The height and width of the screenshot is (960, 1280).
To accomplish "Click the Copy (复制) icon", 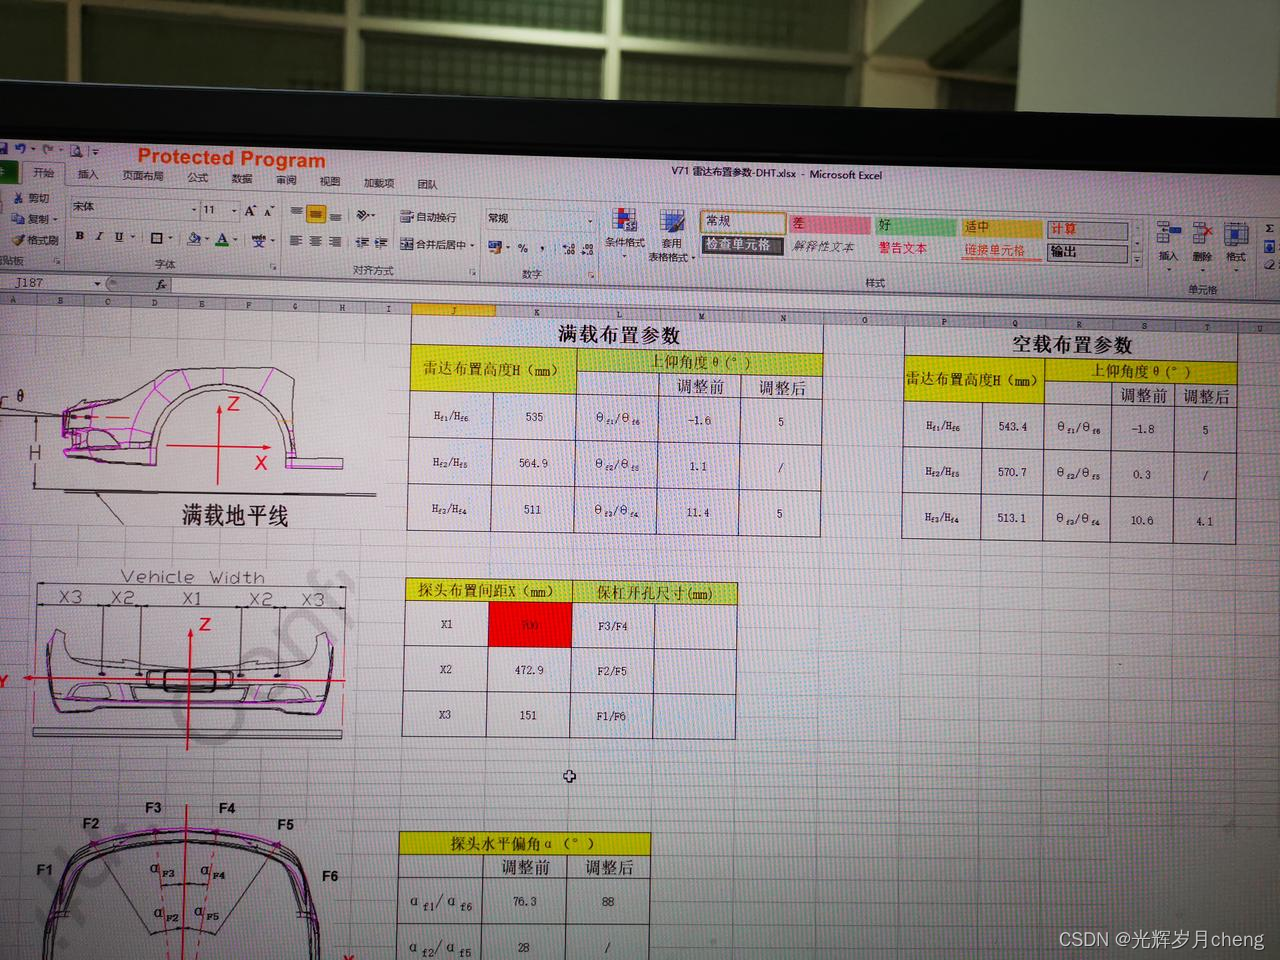I will coord(18,219).
